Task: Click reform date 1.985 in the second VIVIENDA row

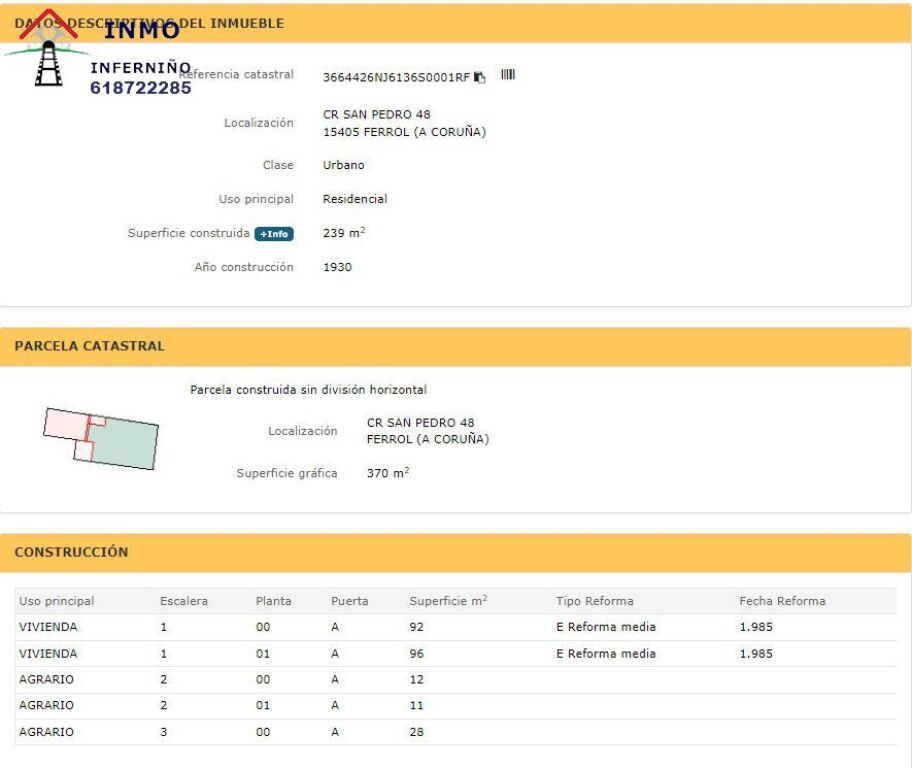Action: tap(756, 653)
